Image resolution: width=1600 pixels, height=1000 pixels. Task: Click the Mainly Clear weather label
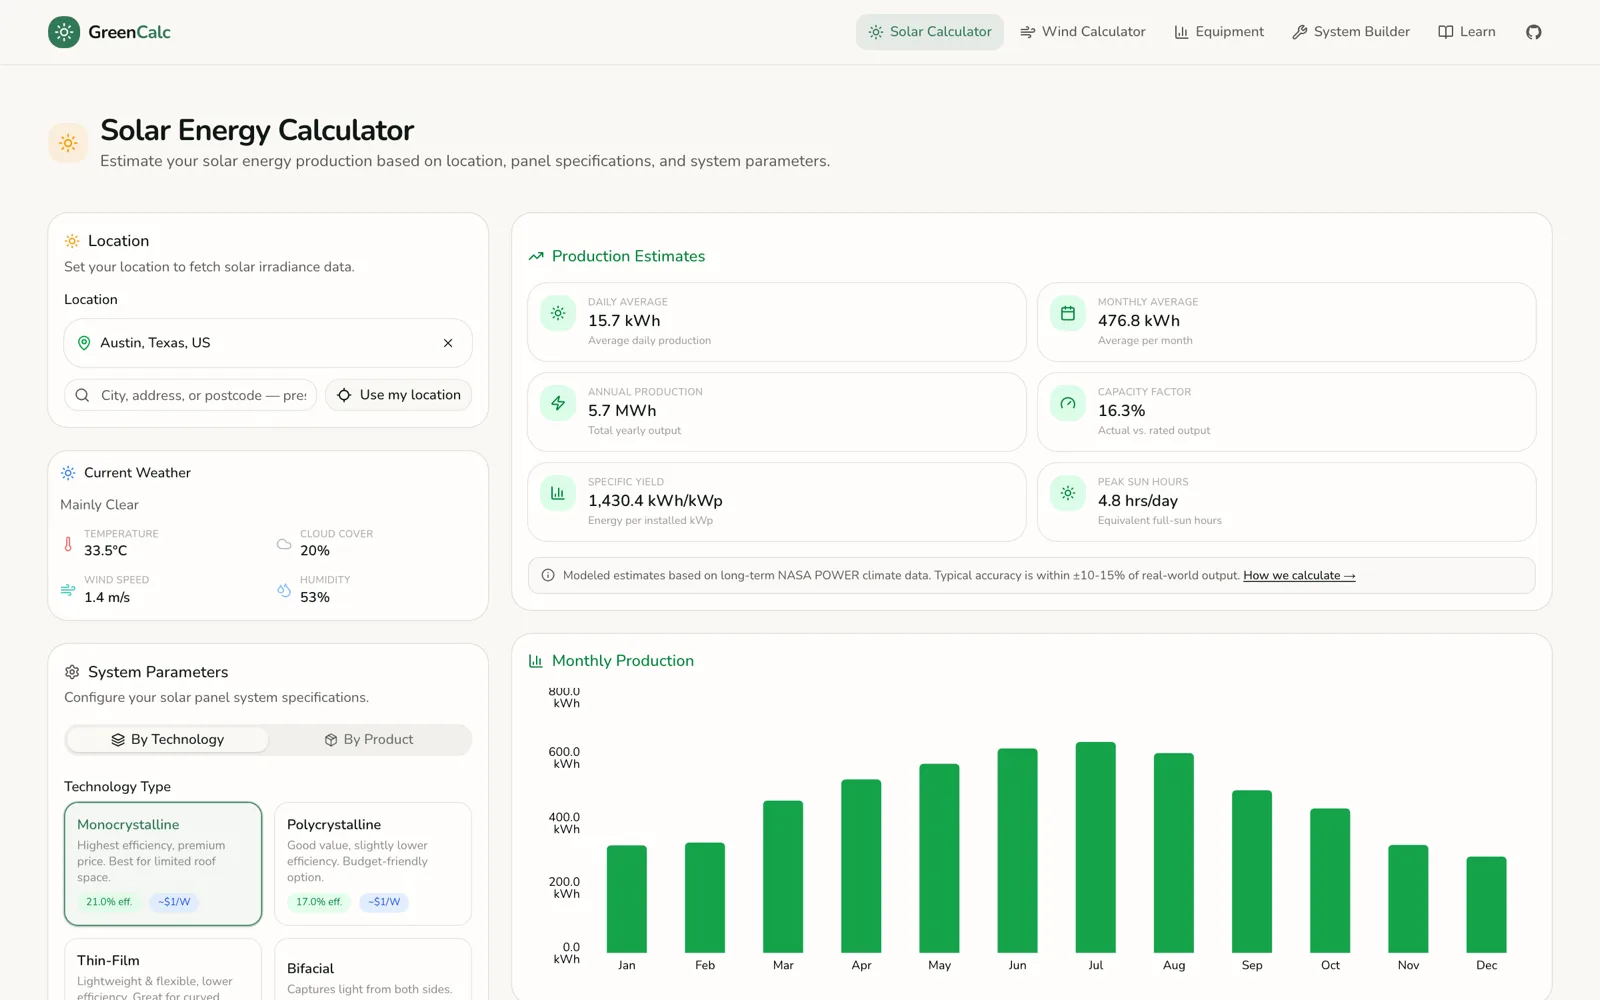(x=99, y=505)
